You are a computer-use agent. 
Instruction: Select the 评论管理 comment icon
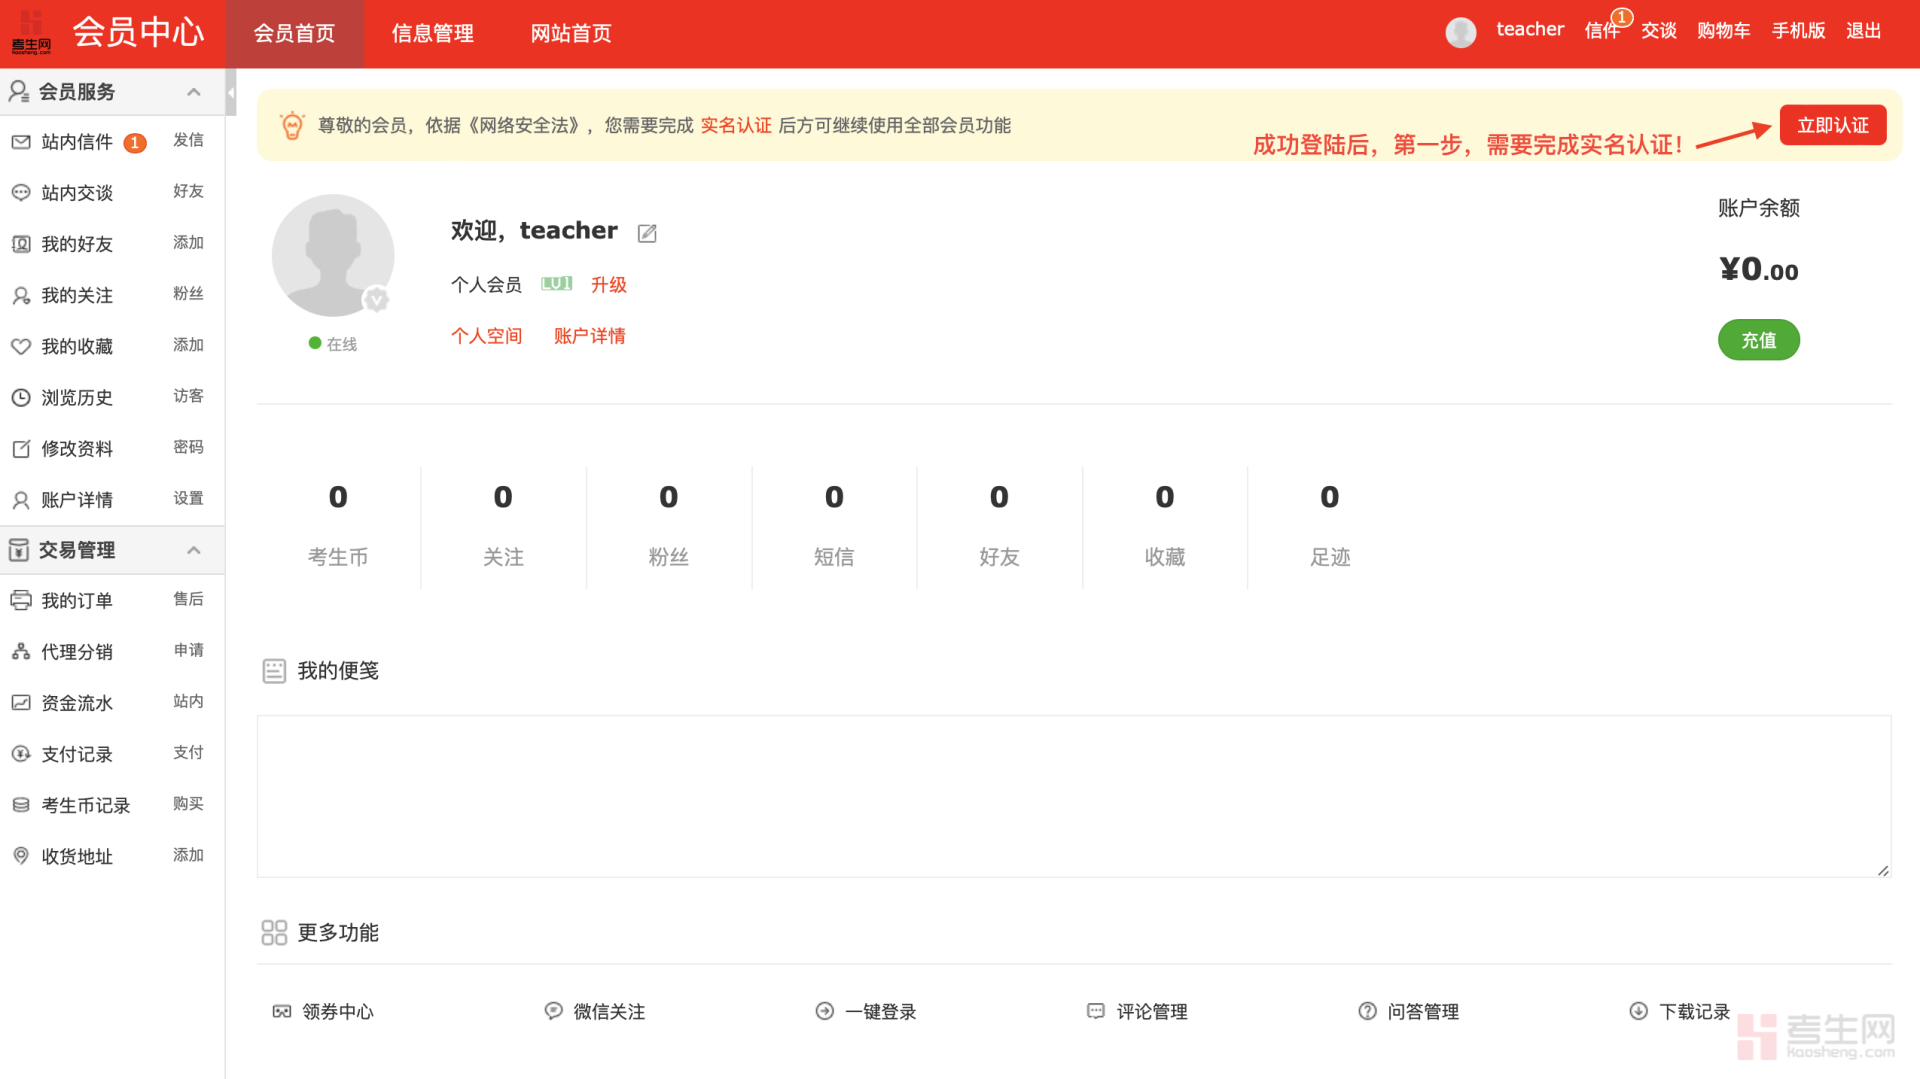pos(1094,1011)
